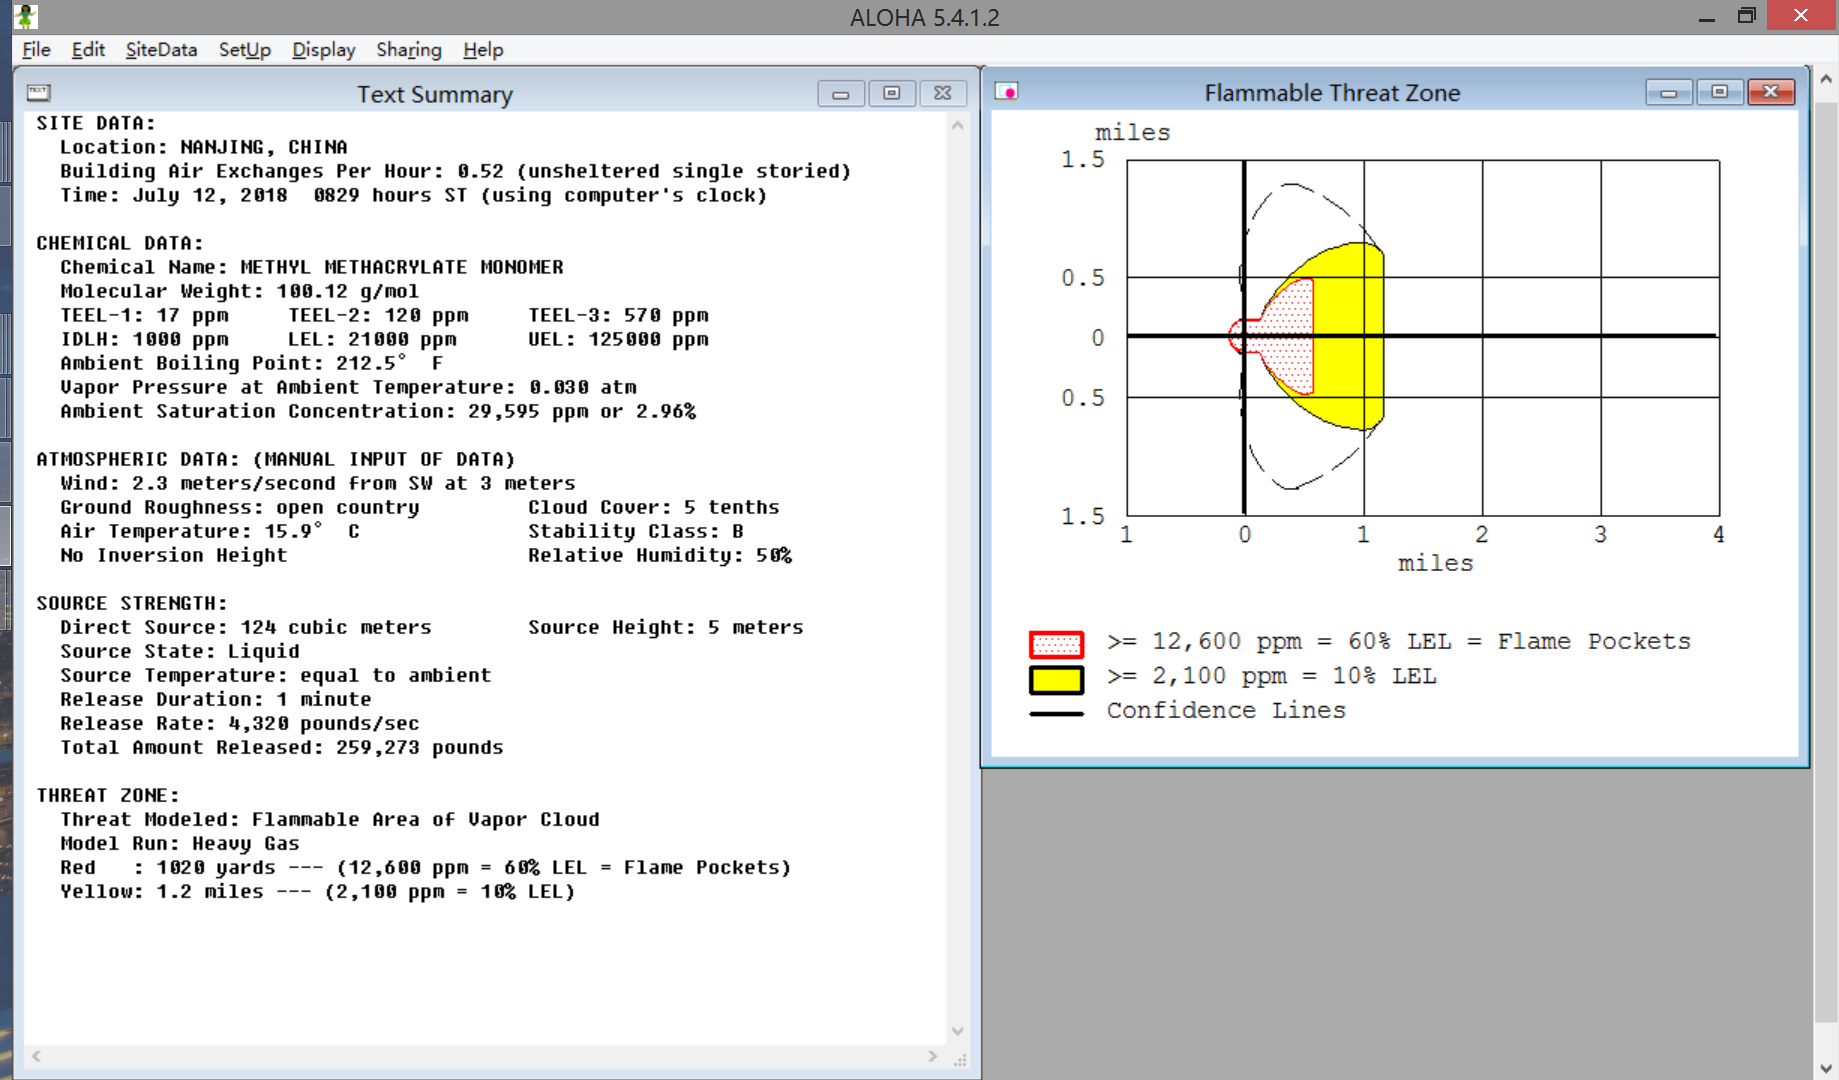Open the Edit menu

(x=88, y=50)
